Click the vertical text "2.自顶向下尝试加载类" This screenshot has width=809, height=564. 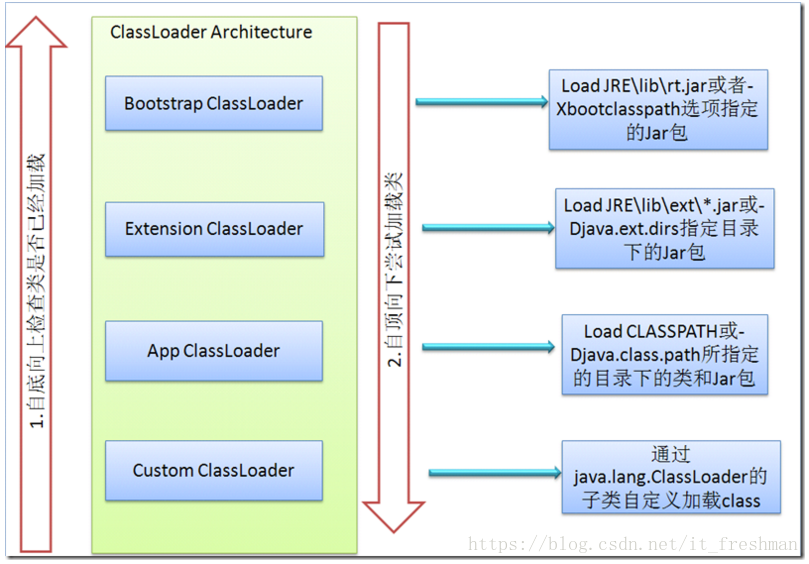pyautogui.click(x=394, y=269)
